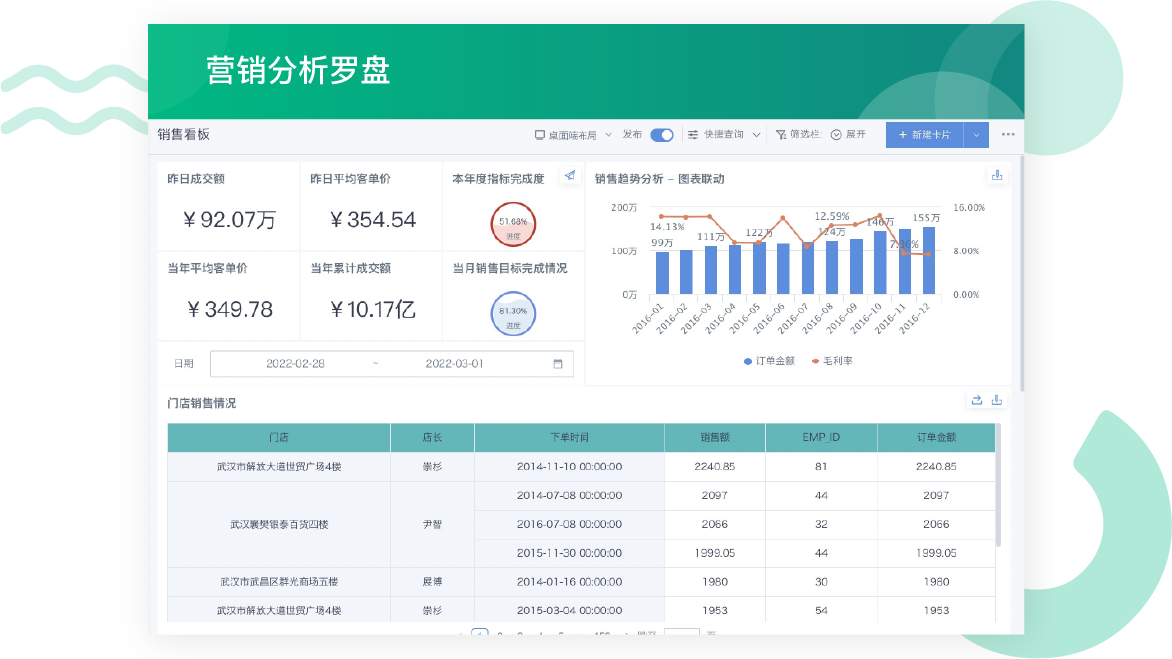Image resolution: width=1172 pixels, height=659 pixels.
Task: Toggle 订单金额 series in chart legend
Action: pyautogui.click(x=769, y=361)
